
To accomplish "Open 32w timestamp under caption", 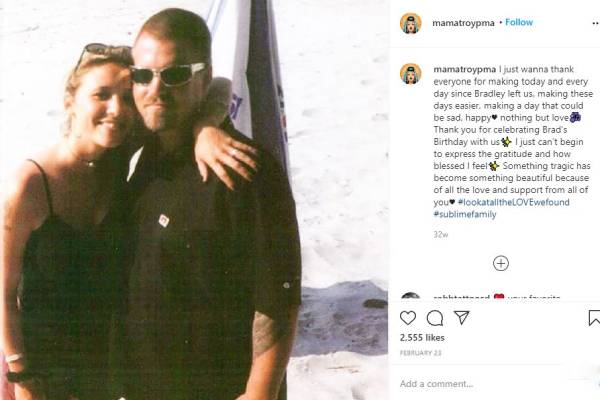I will tap(441, 235).
